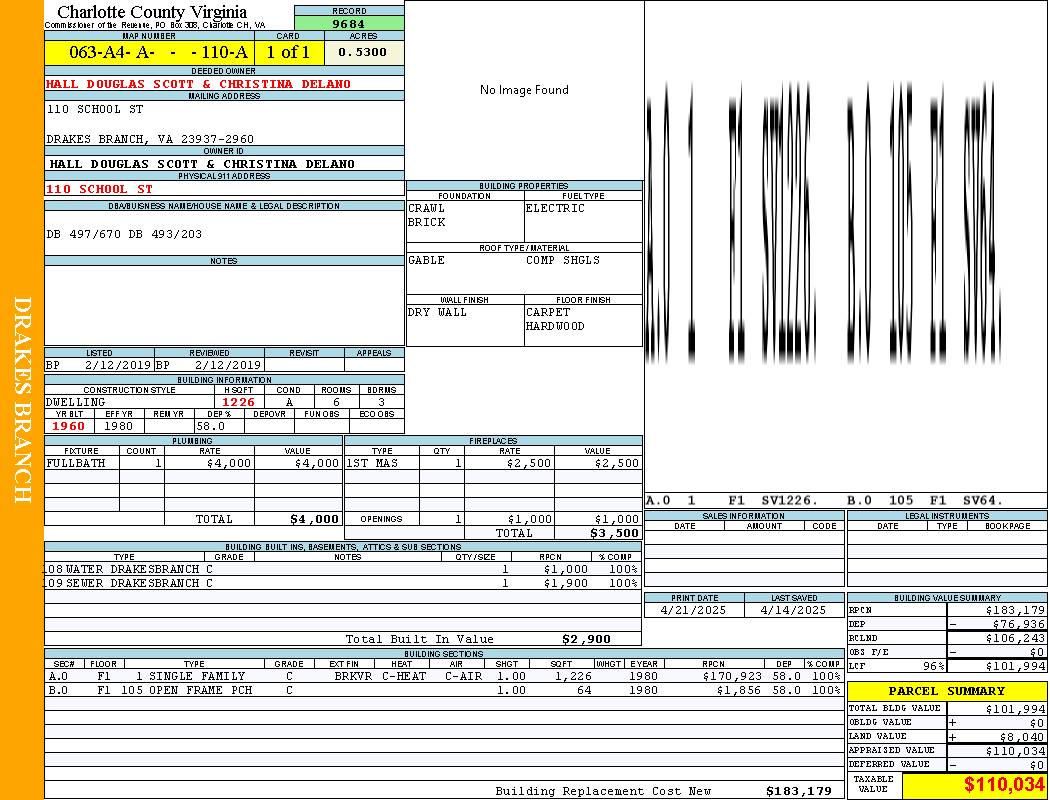Click the Listed date BP 2/12/2019
This screenshot has width=1050, height=800.
click(x=99, y=366)
